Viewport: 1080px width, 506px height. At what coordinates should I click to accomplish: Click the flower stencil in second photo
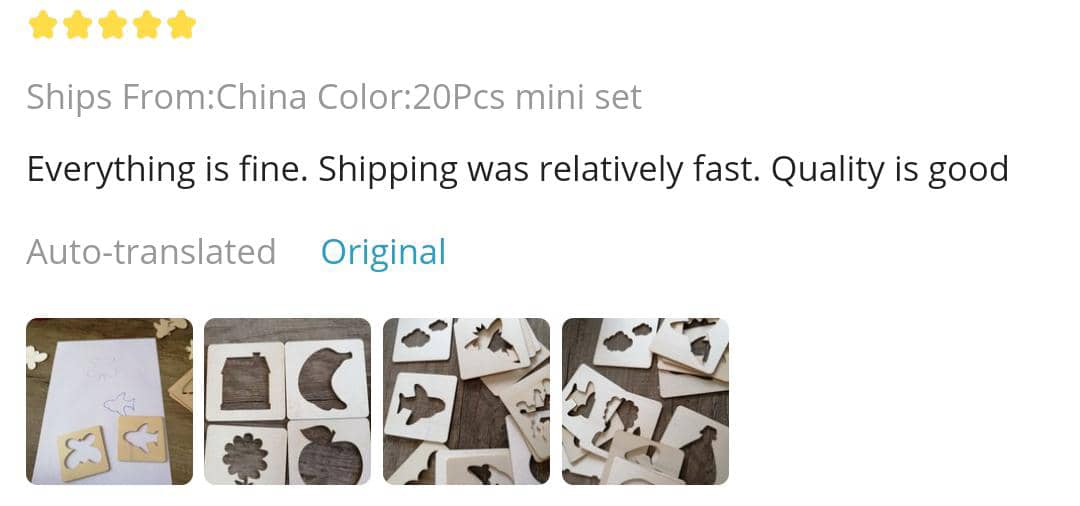(243, 457)
